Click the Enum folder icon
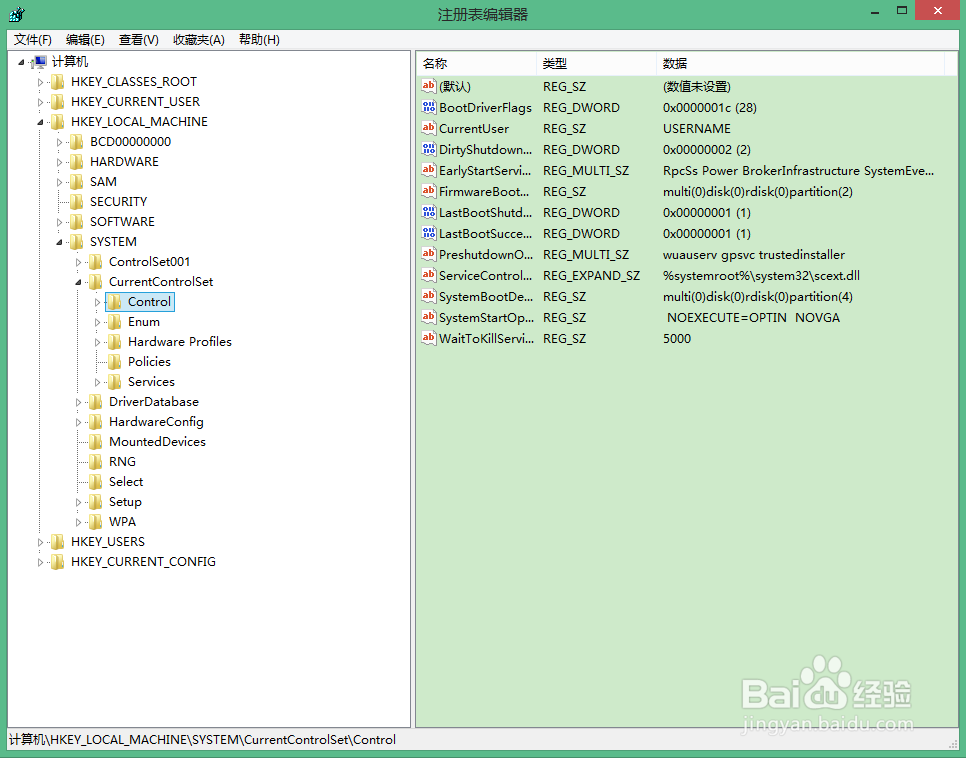This screenshot has height=758, width=966. (115, 322)
